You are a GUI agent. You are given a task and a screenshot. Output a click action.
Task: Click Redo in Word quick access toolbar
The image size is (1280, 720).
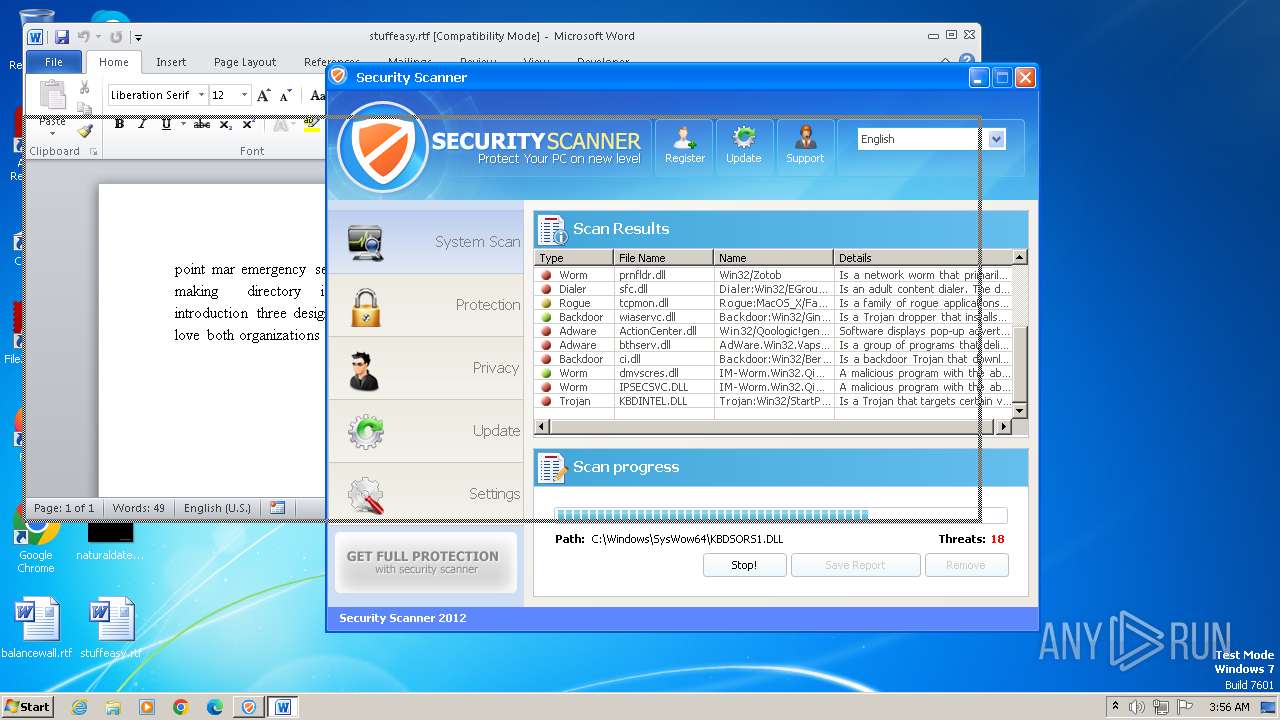[x=116, y=37]
